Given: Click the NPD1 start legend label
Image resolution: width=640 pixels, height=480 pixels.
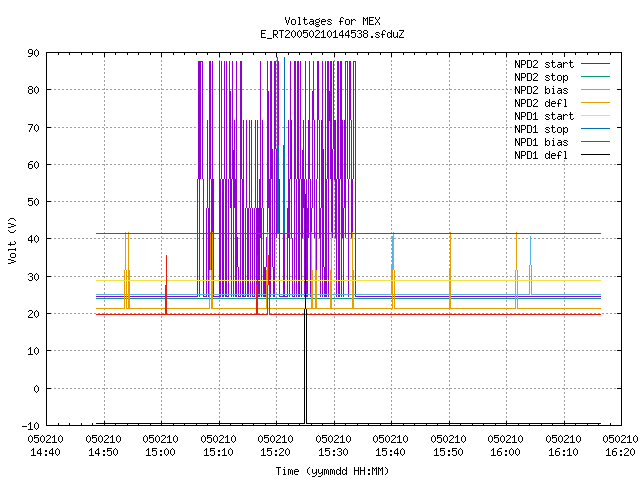Looking at the screenshot, I should pos(544,116).
